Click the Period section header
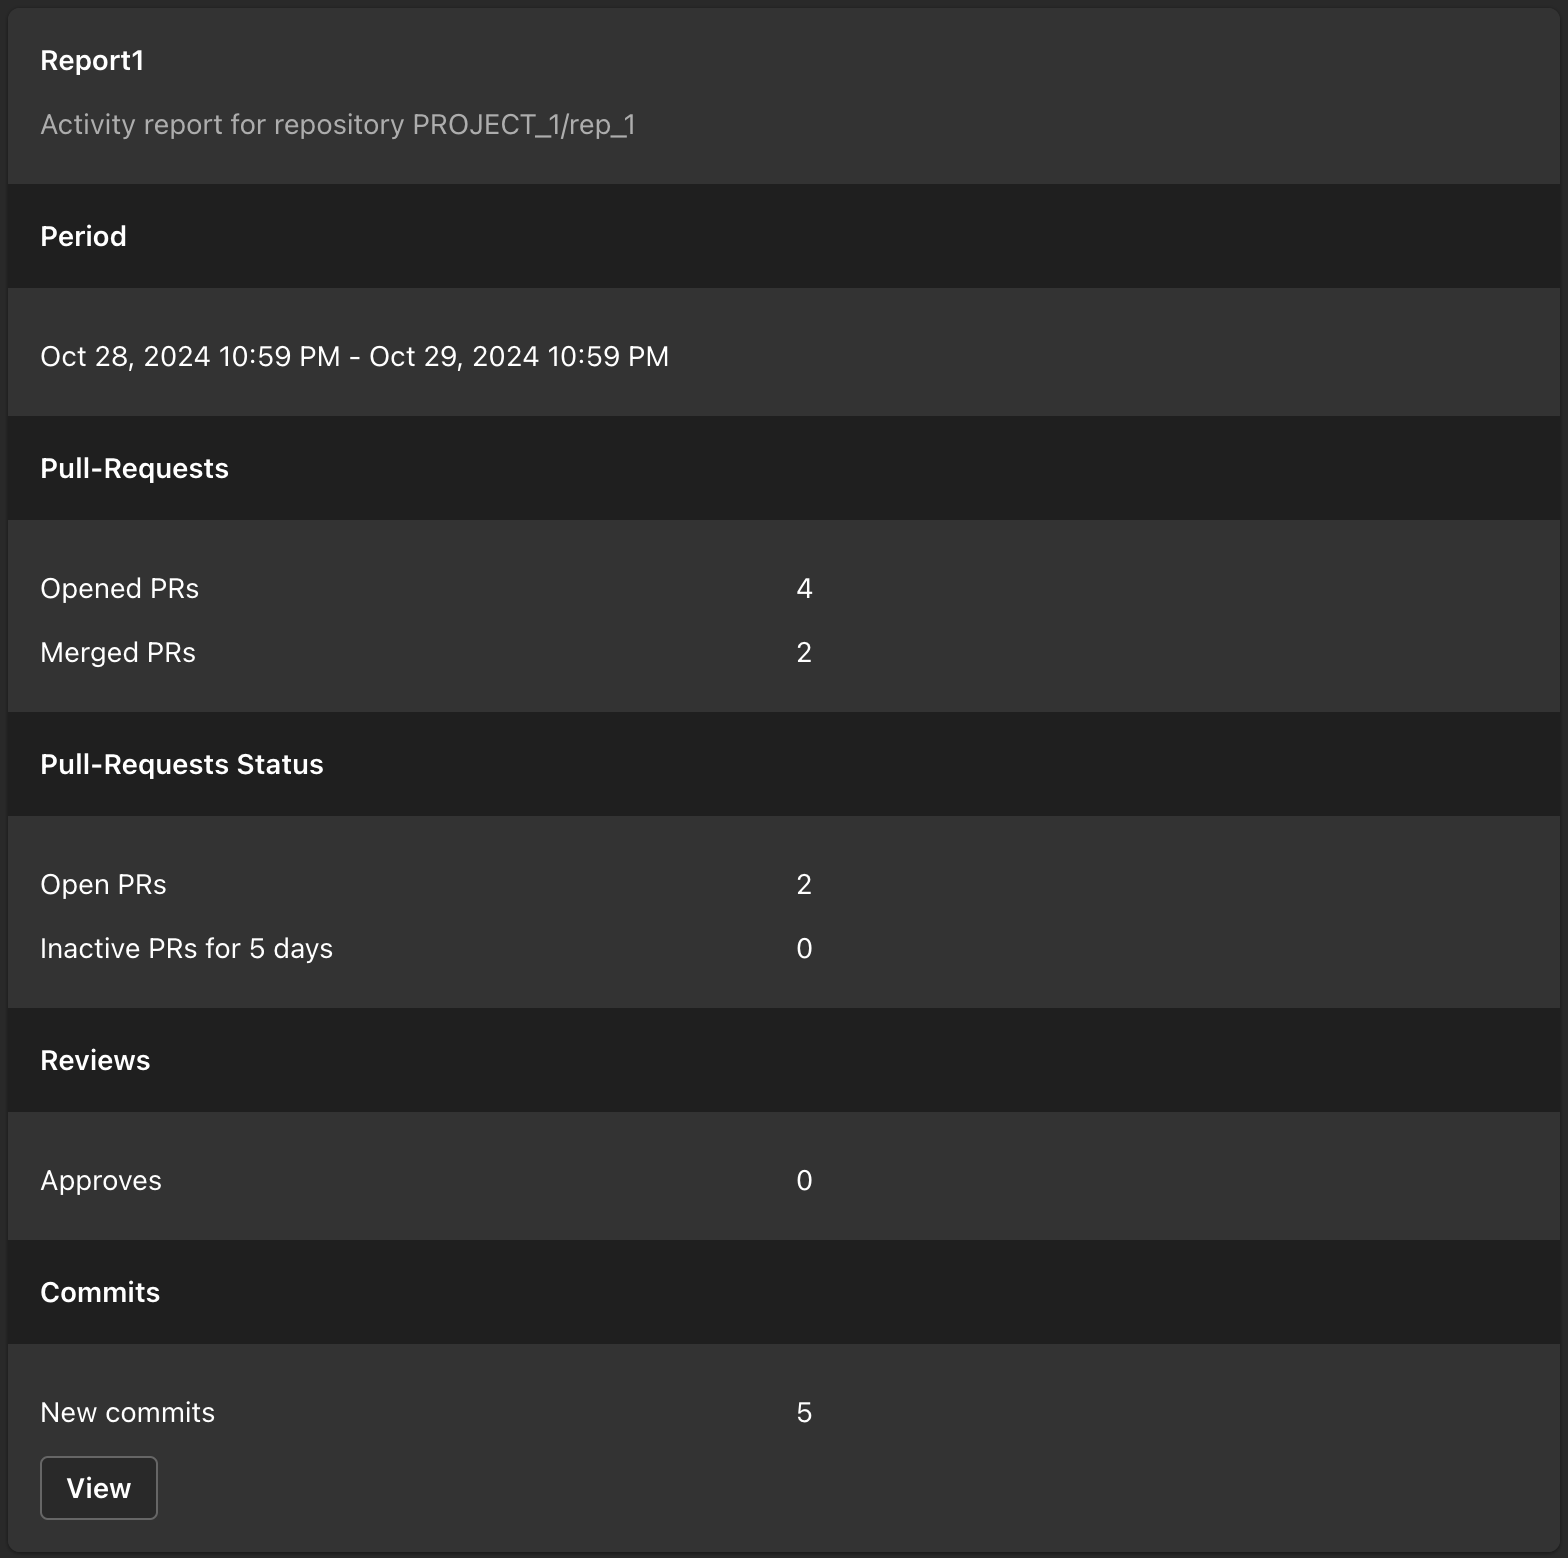1568x1558 pixels. point(83,237)
